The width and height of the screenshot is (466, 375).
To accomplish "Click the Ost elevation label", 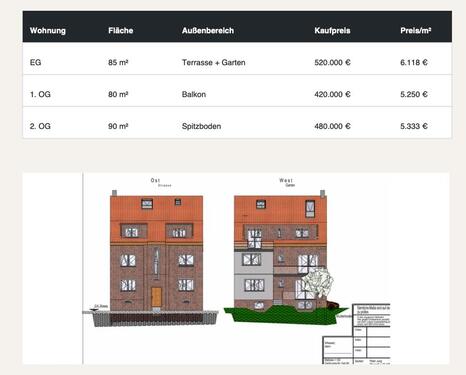I will (x=155, y=180).
